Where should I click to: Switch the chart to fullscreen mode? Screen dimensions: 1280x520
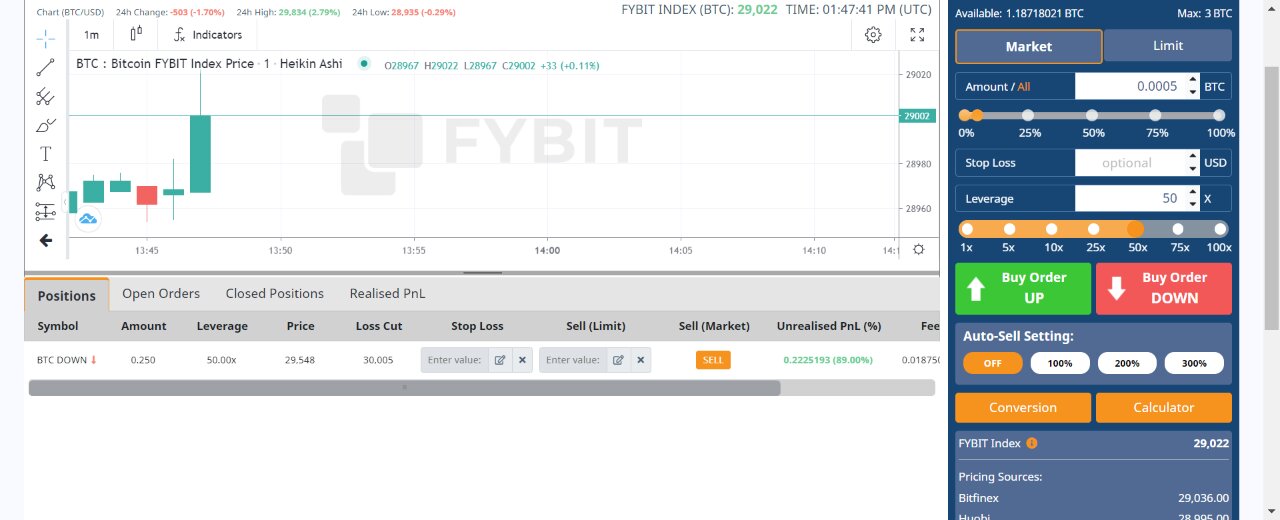(x=918, y=34)
